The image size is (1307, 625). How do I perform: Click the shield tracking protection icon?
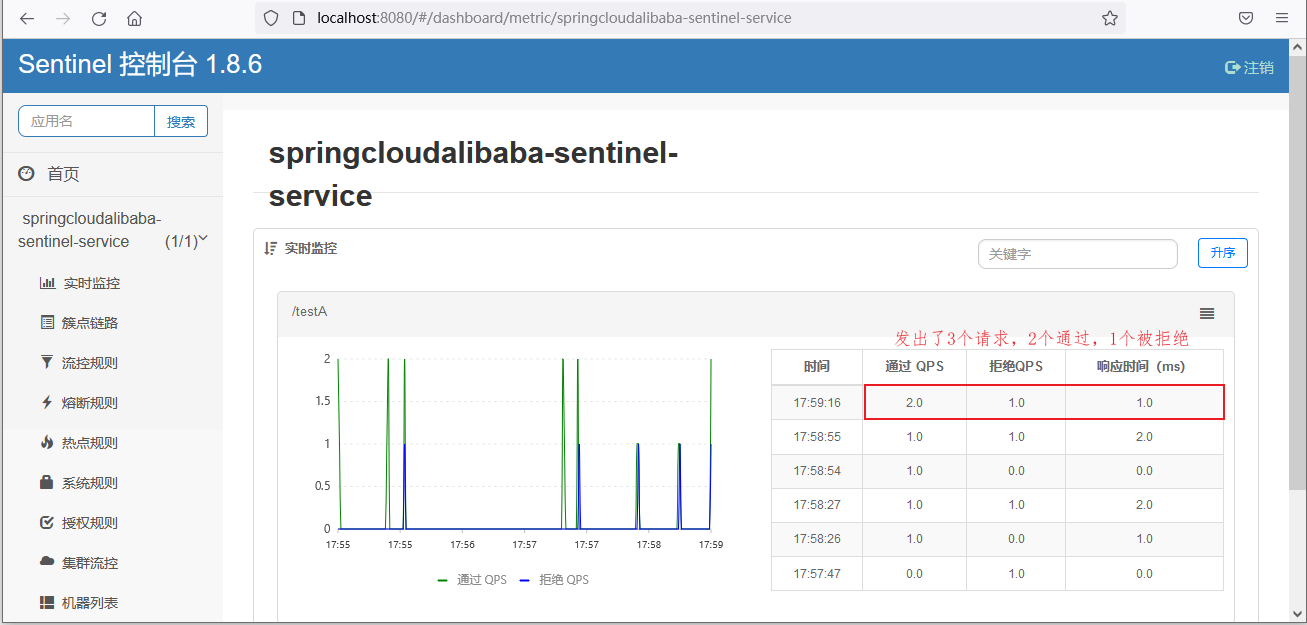[x=270, y=18]
